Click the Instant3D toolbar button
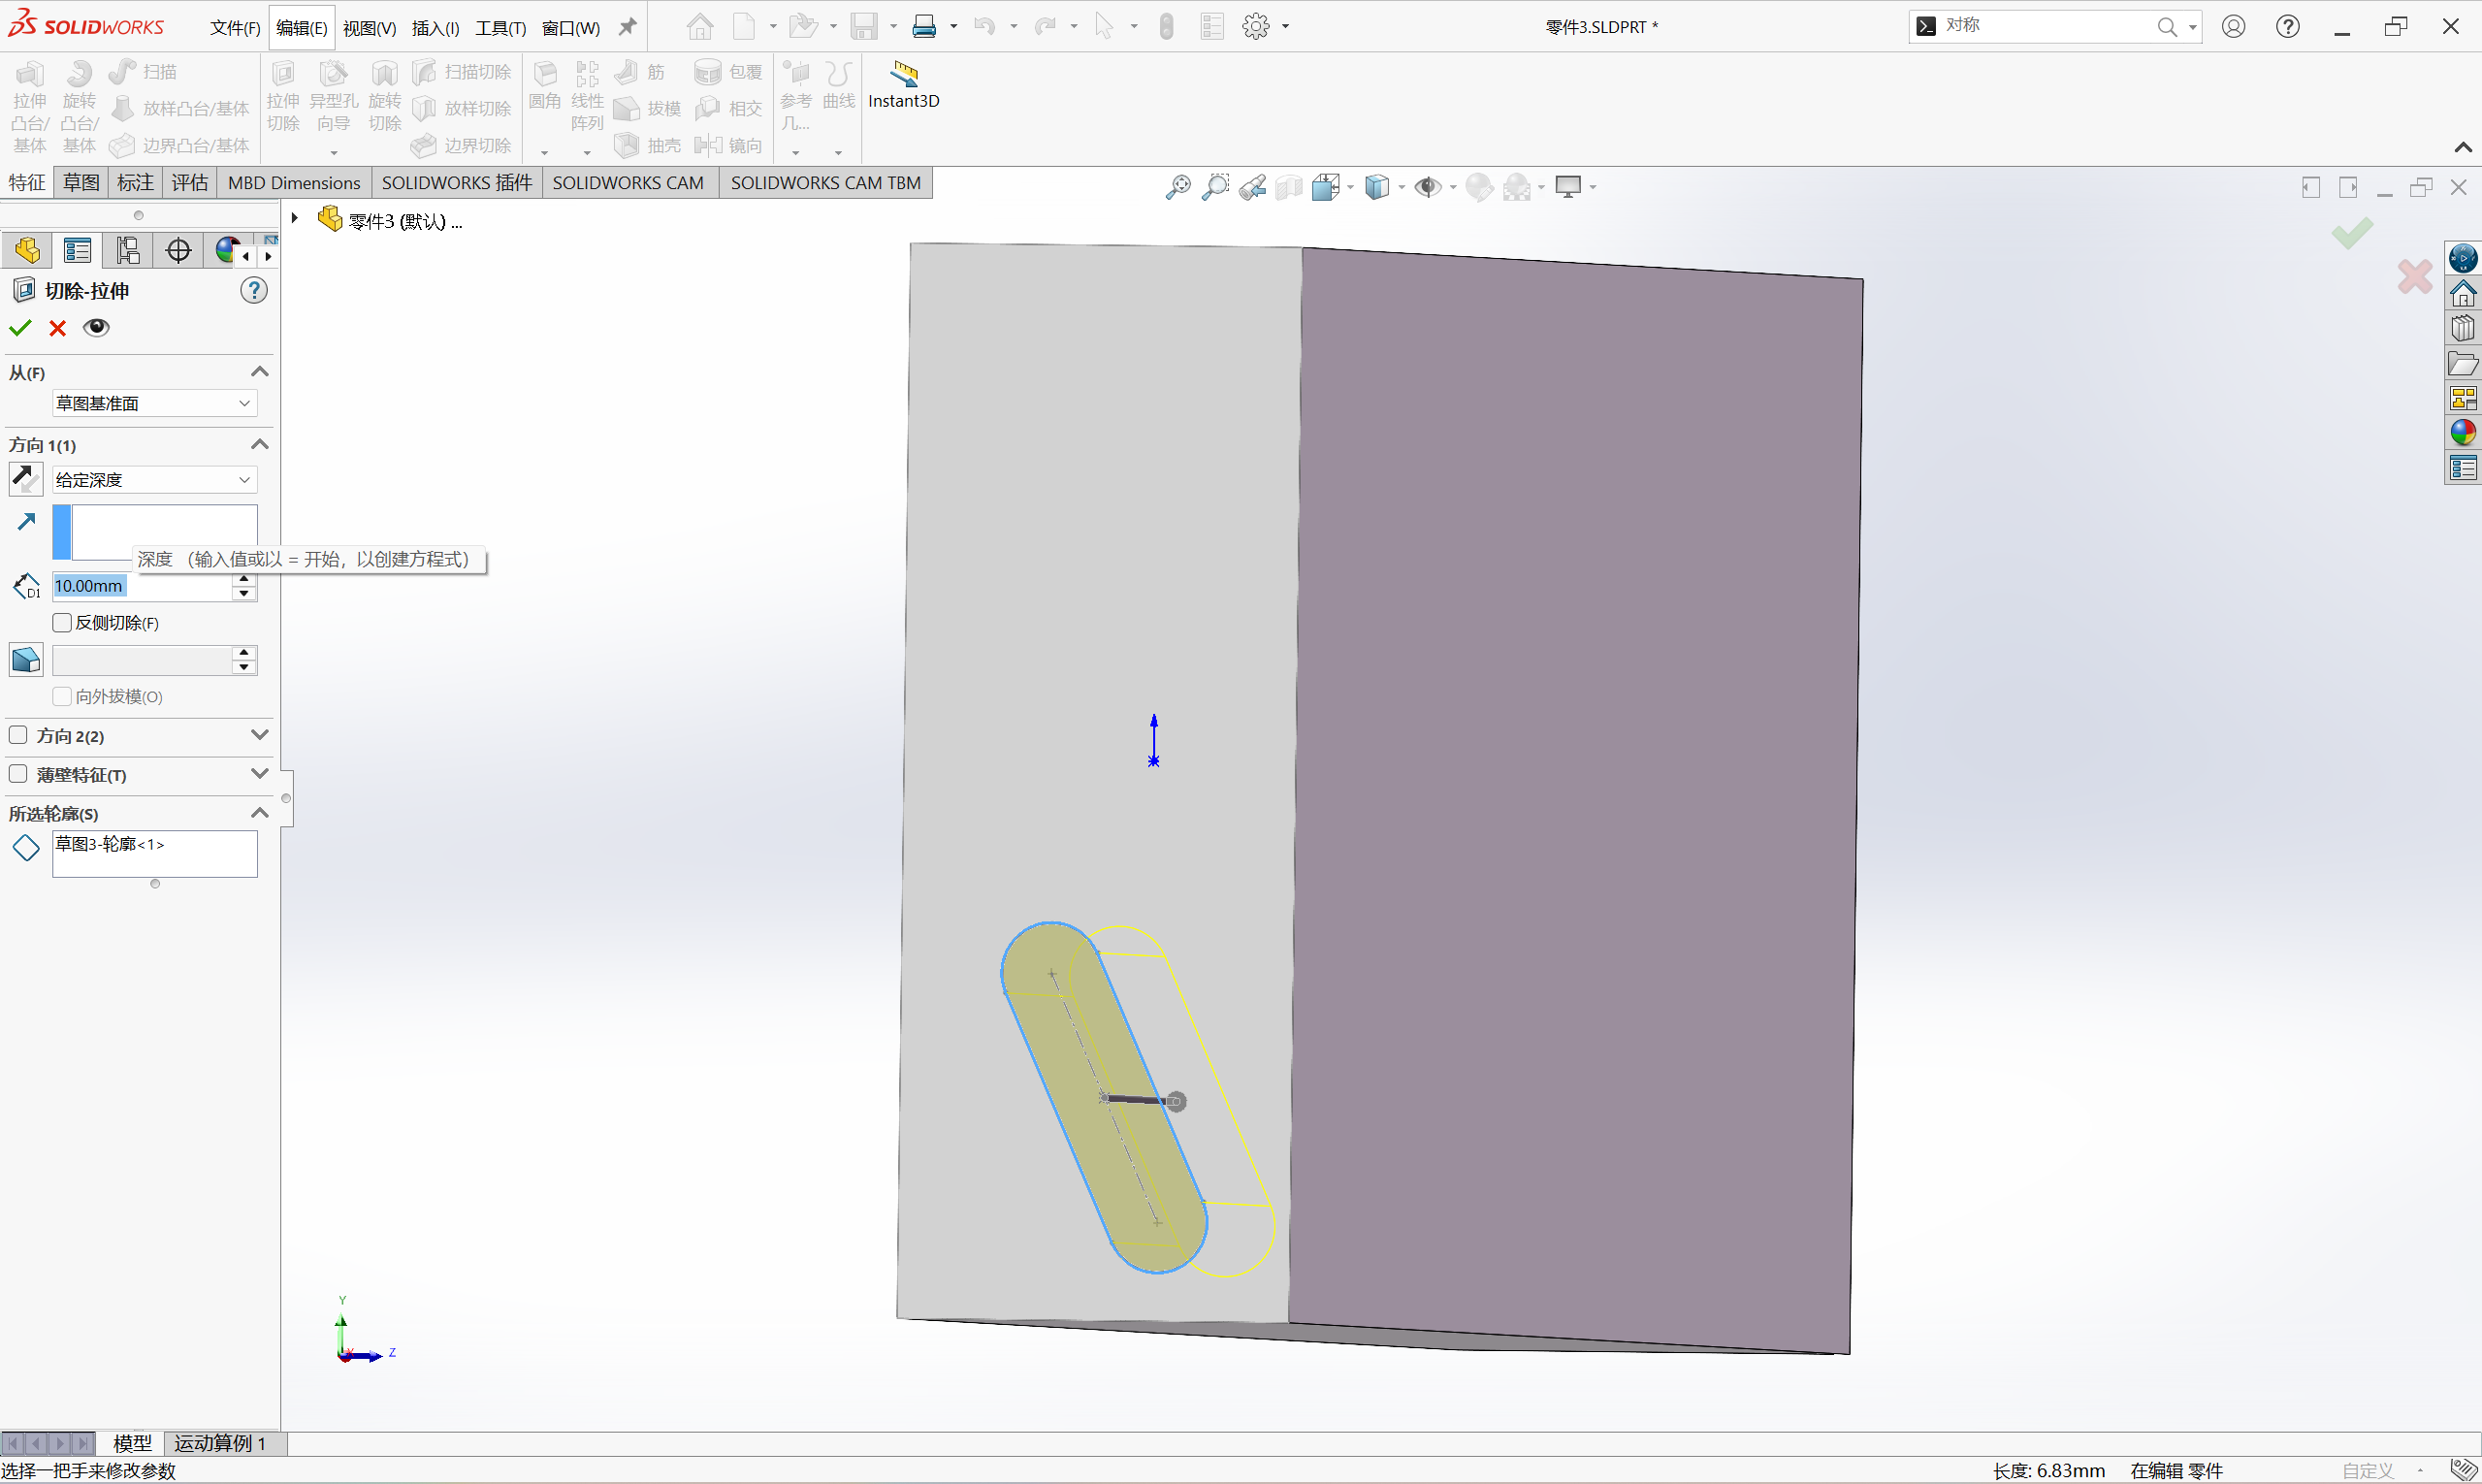The height and width of the screenshot is (1484, 2482). 903,85
